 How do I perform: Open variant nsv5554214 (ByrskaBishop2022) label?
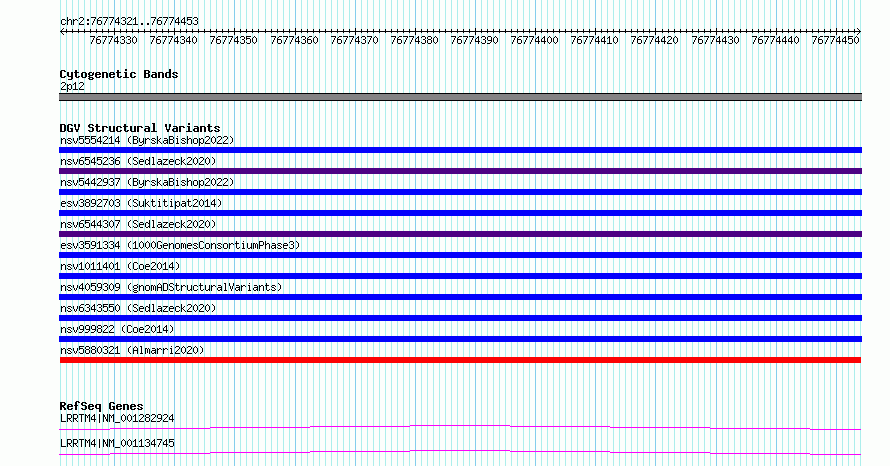pyautogui.click(x=147, y=140)
